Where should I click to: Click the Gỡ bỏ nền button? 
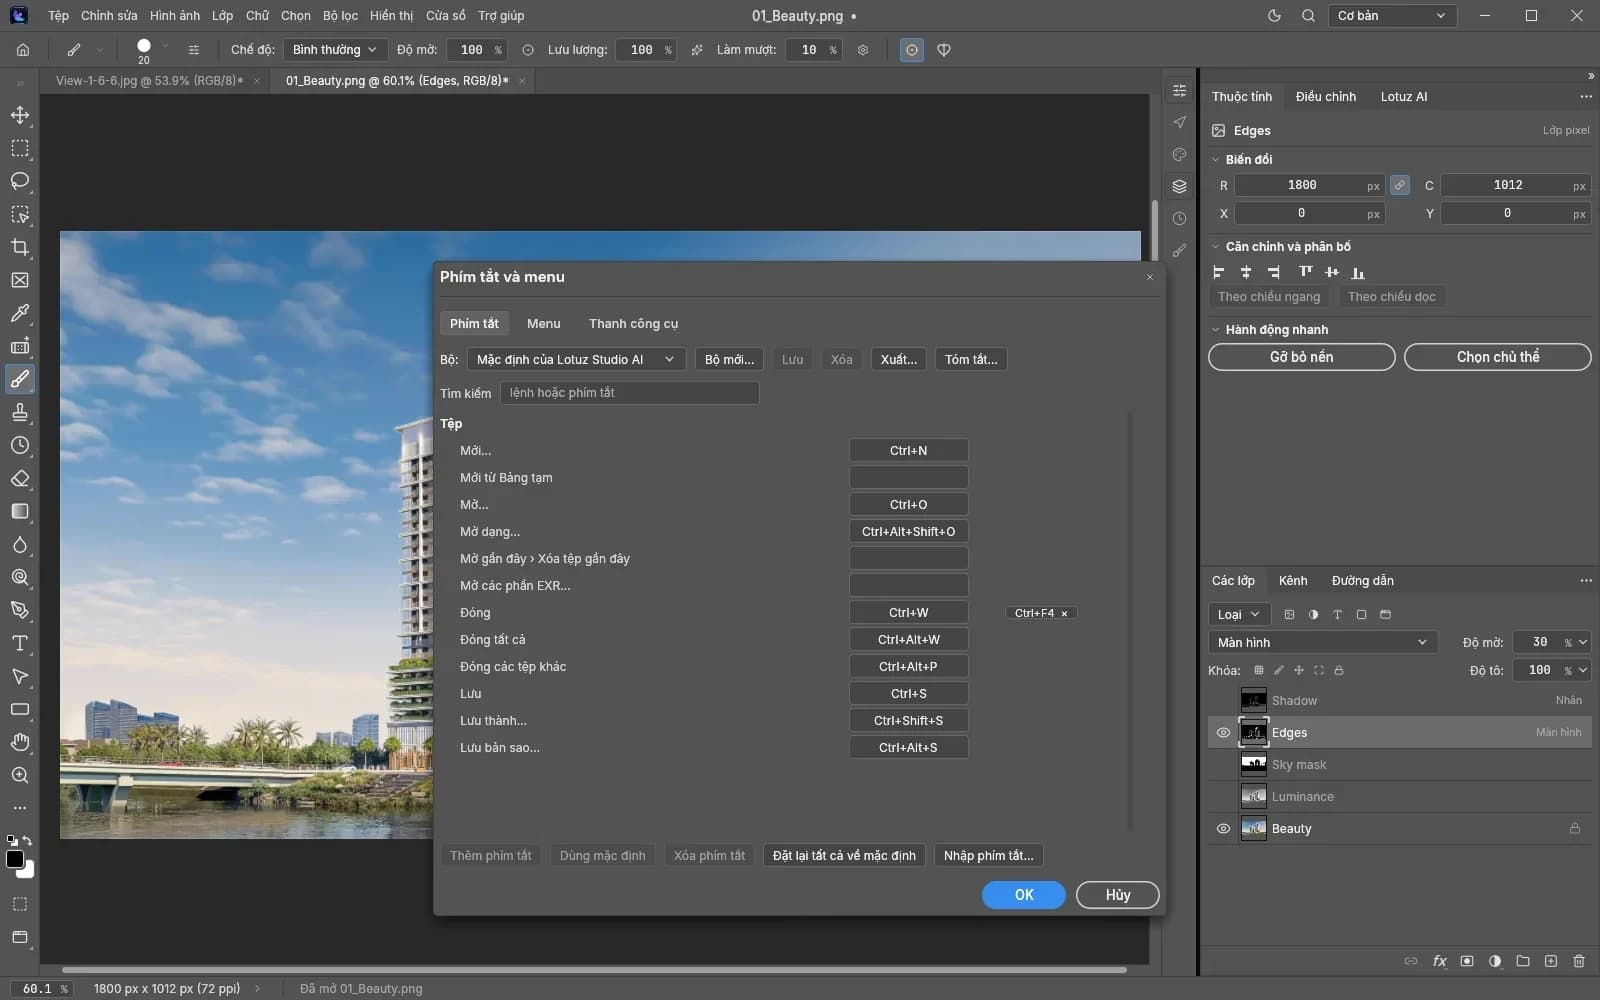(x=1301, y=357)
